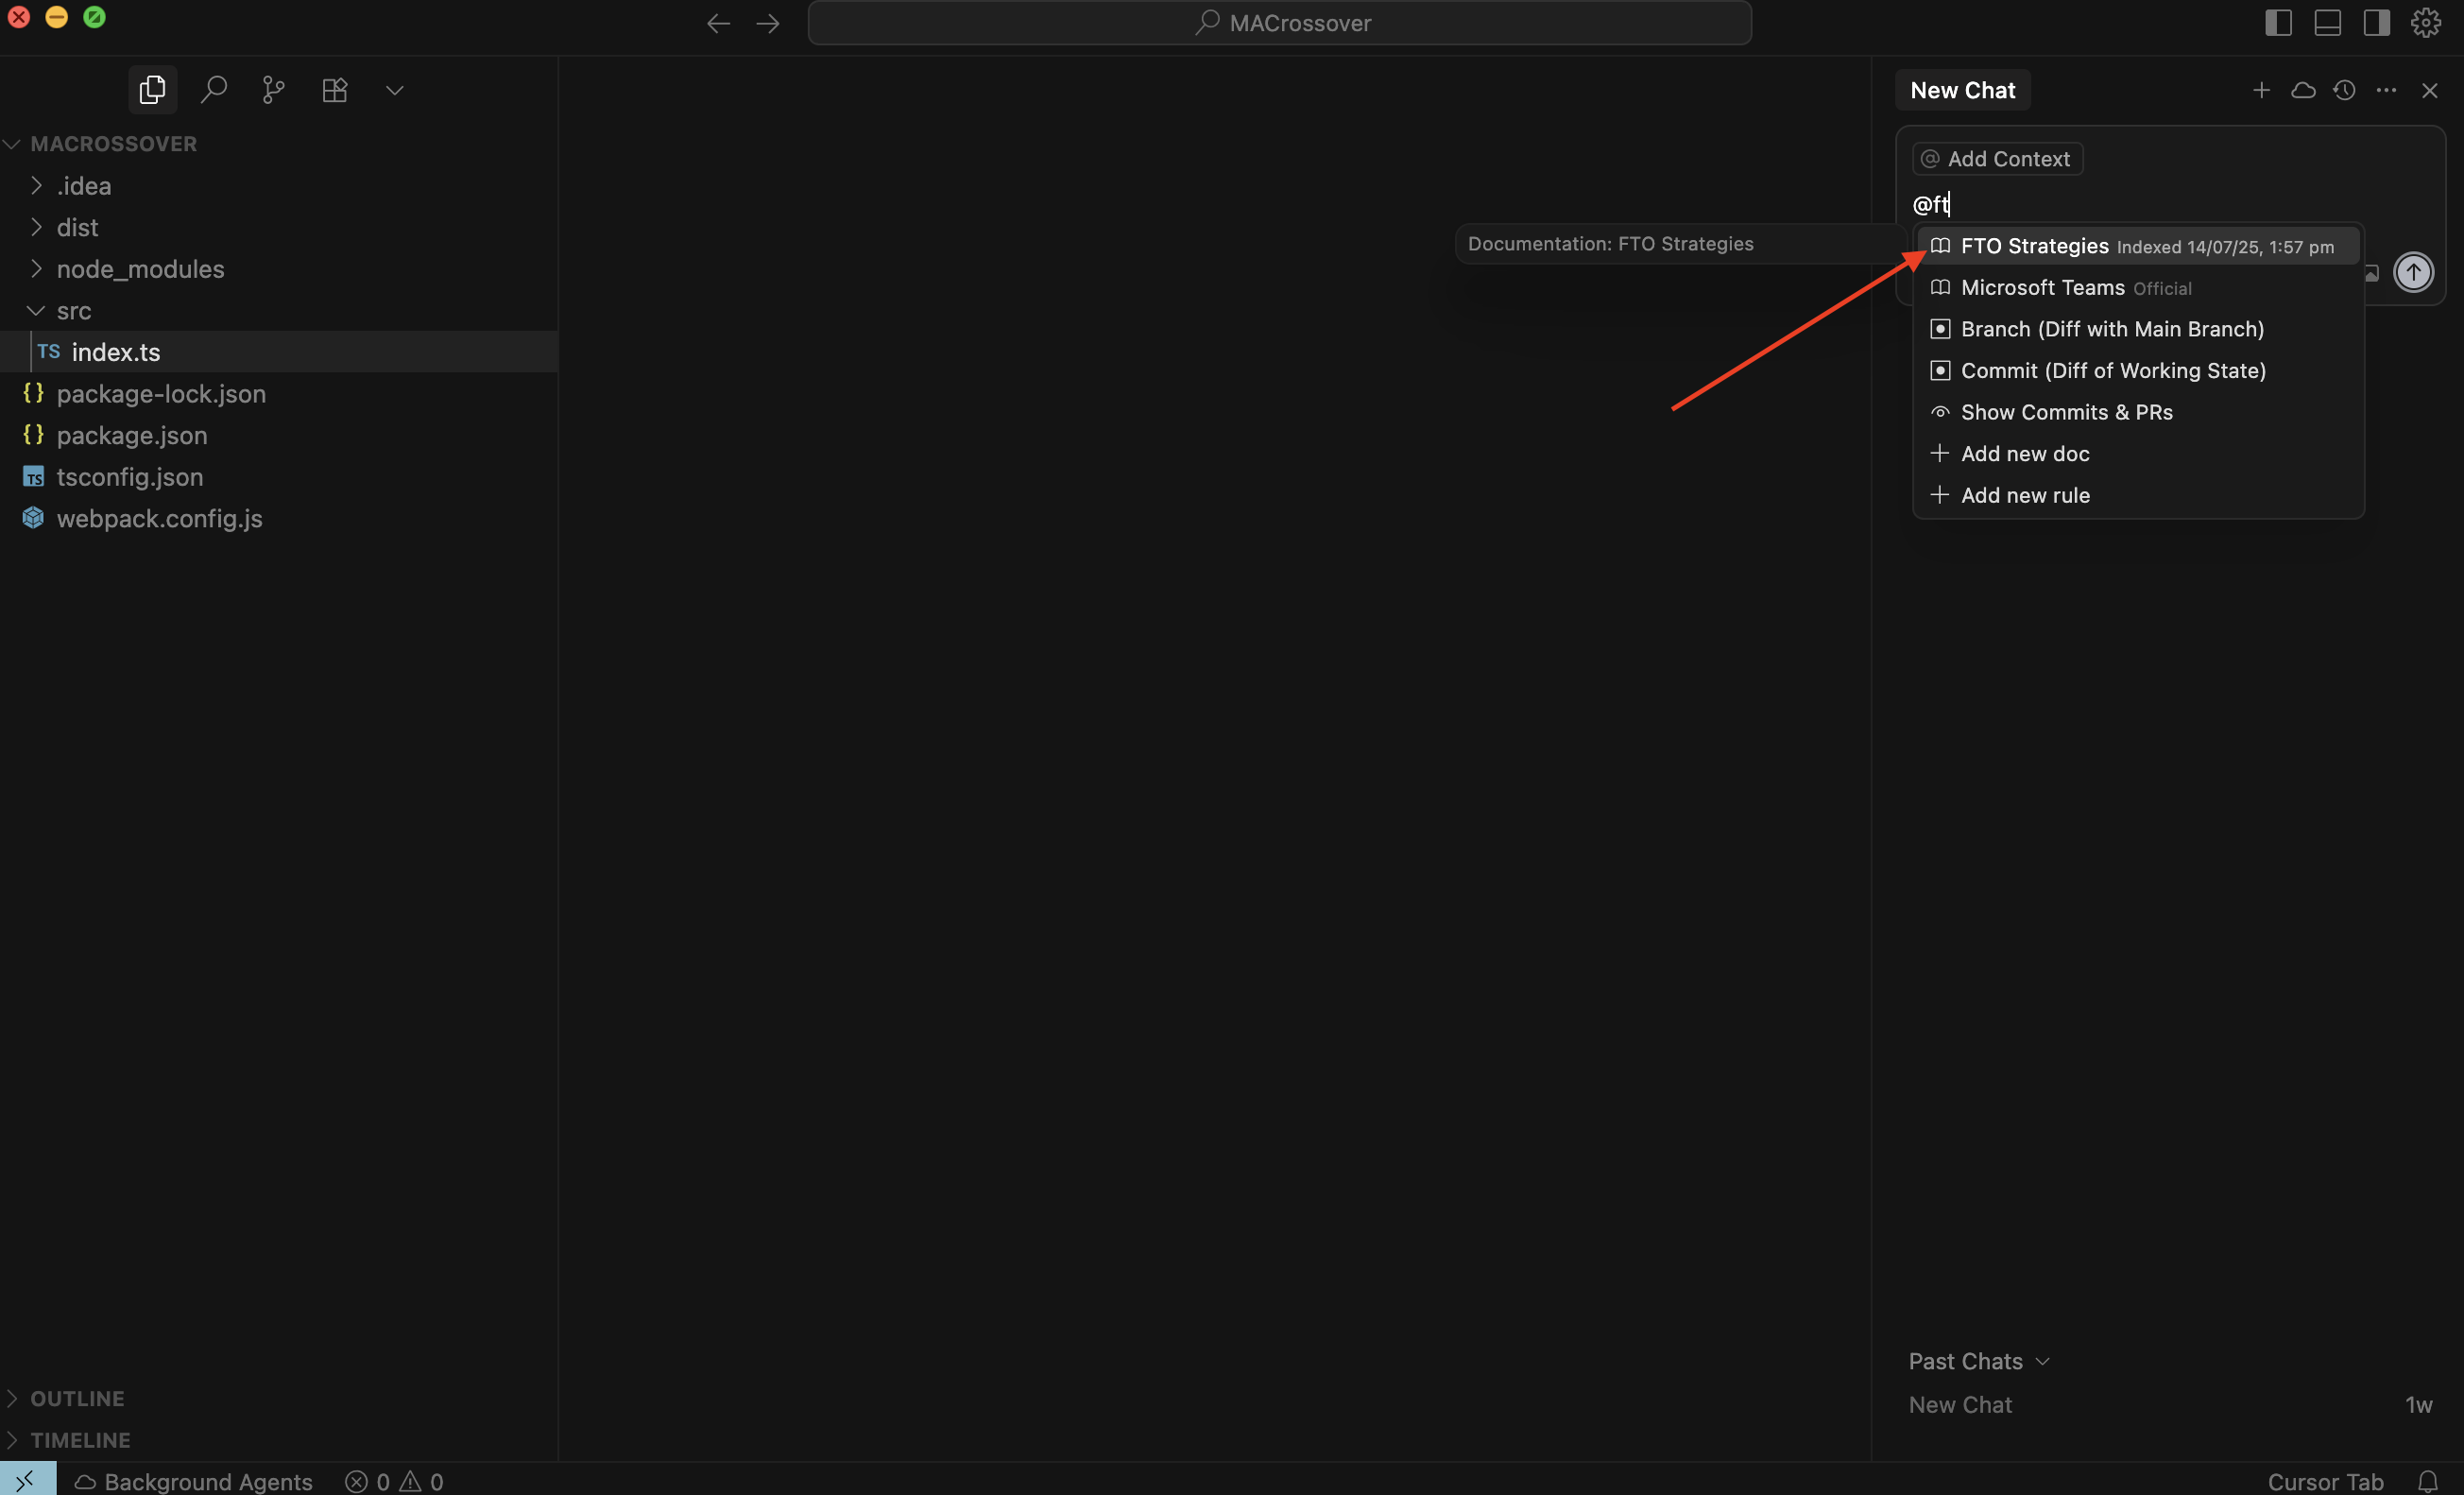Select FTO Strategies documentation entry

(2034, 246)
